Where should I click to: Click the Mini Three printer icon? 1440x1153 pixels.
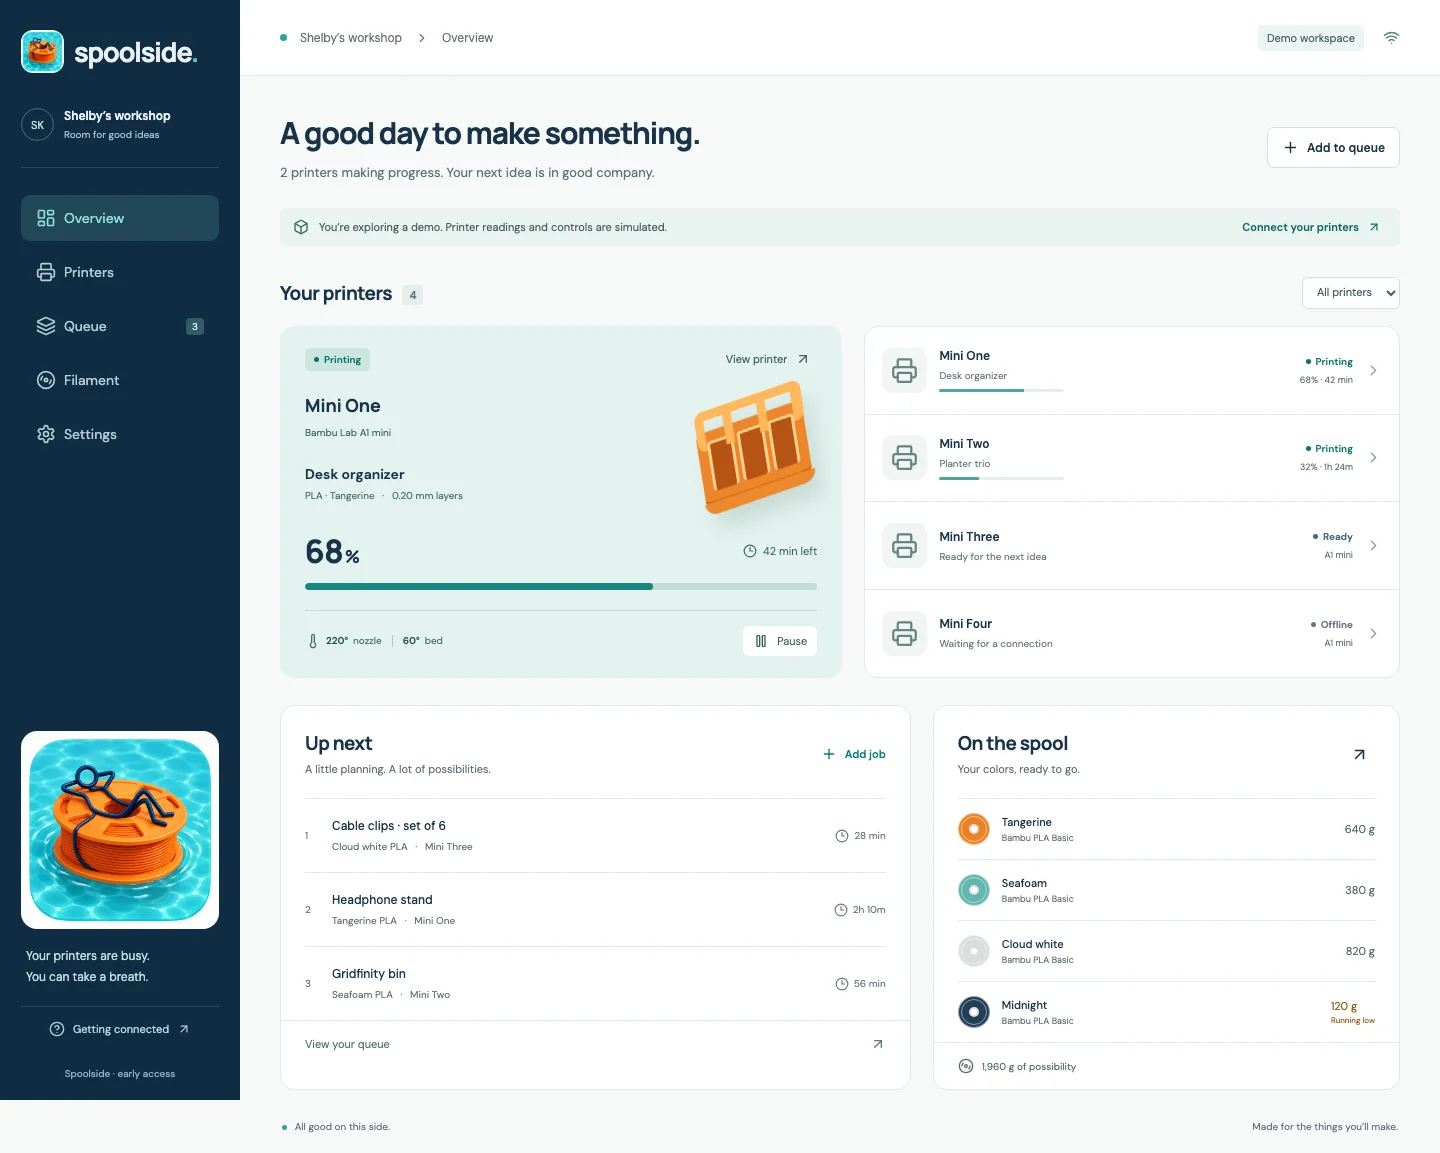pos(904,546)
